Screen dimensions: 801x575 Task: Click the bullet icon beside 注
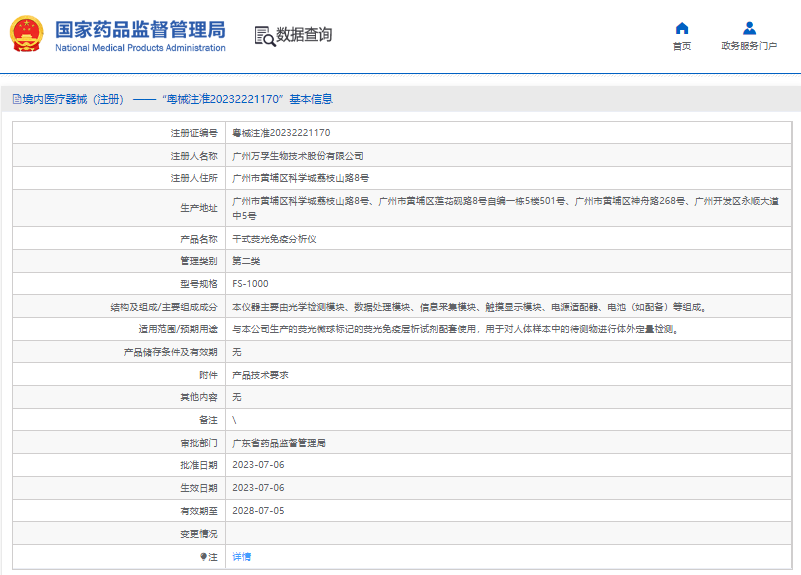[x=203, y=557]
